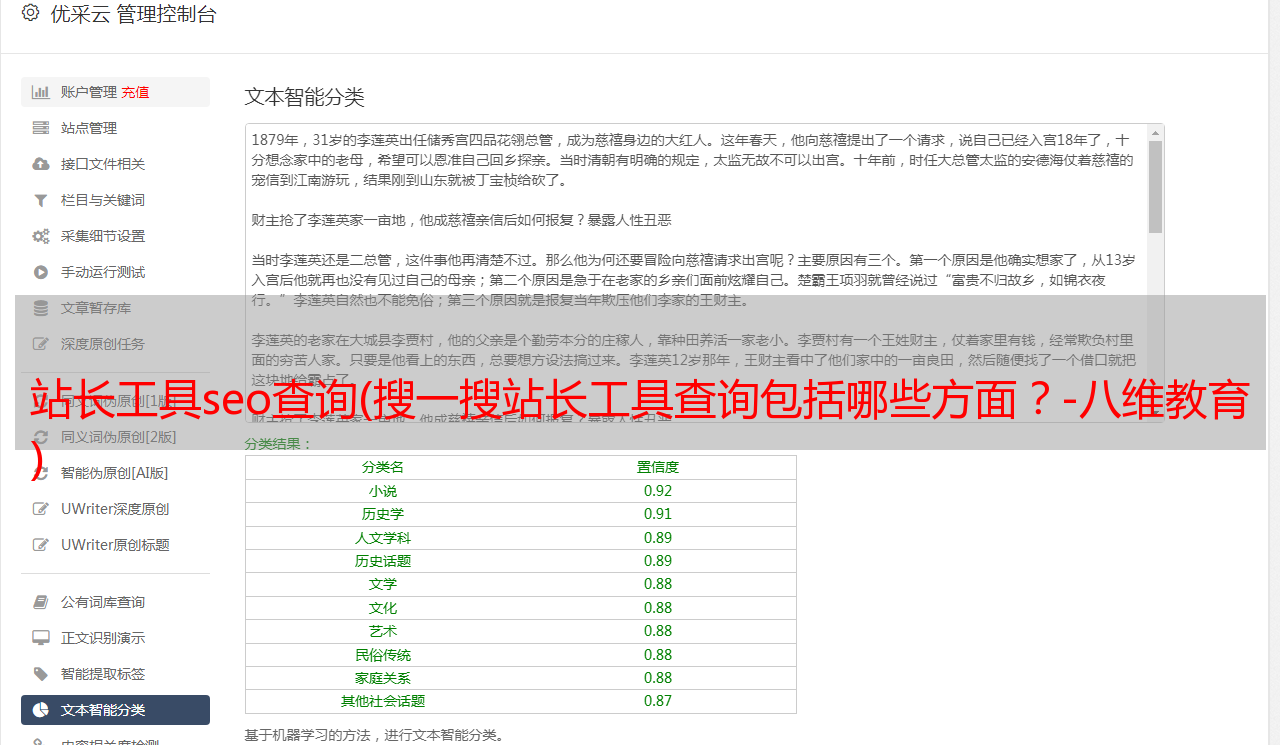
Task: Click the gear icon beside 优采云 管理控制台
Action: (x=30, y=14)
